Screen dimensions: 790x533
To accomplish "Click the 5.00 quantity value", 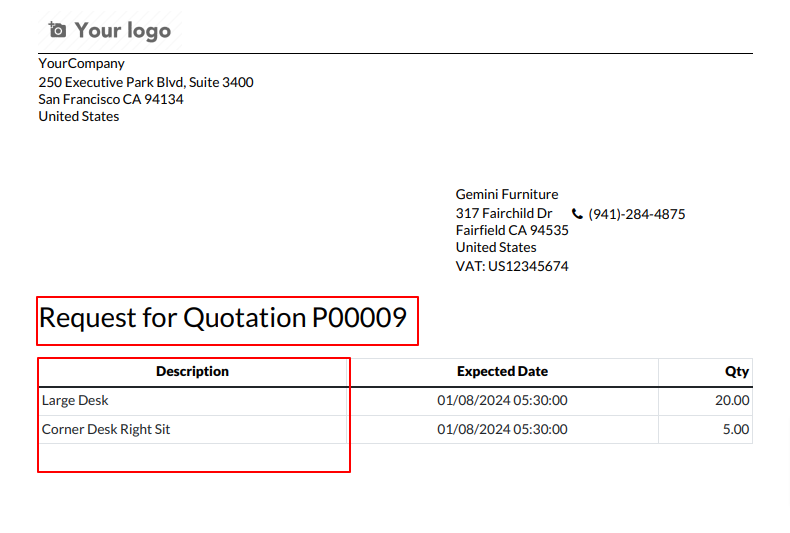I will click(x=735, y=429).
